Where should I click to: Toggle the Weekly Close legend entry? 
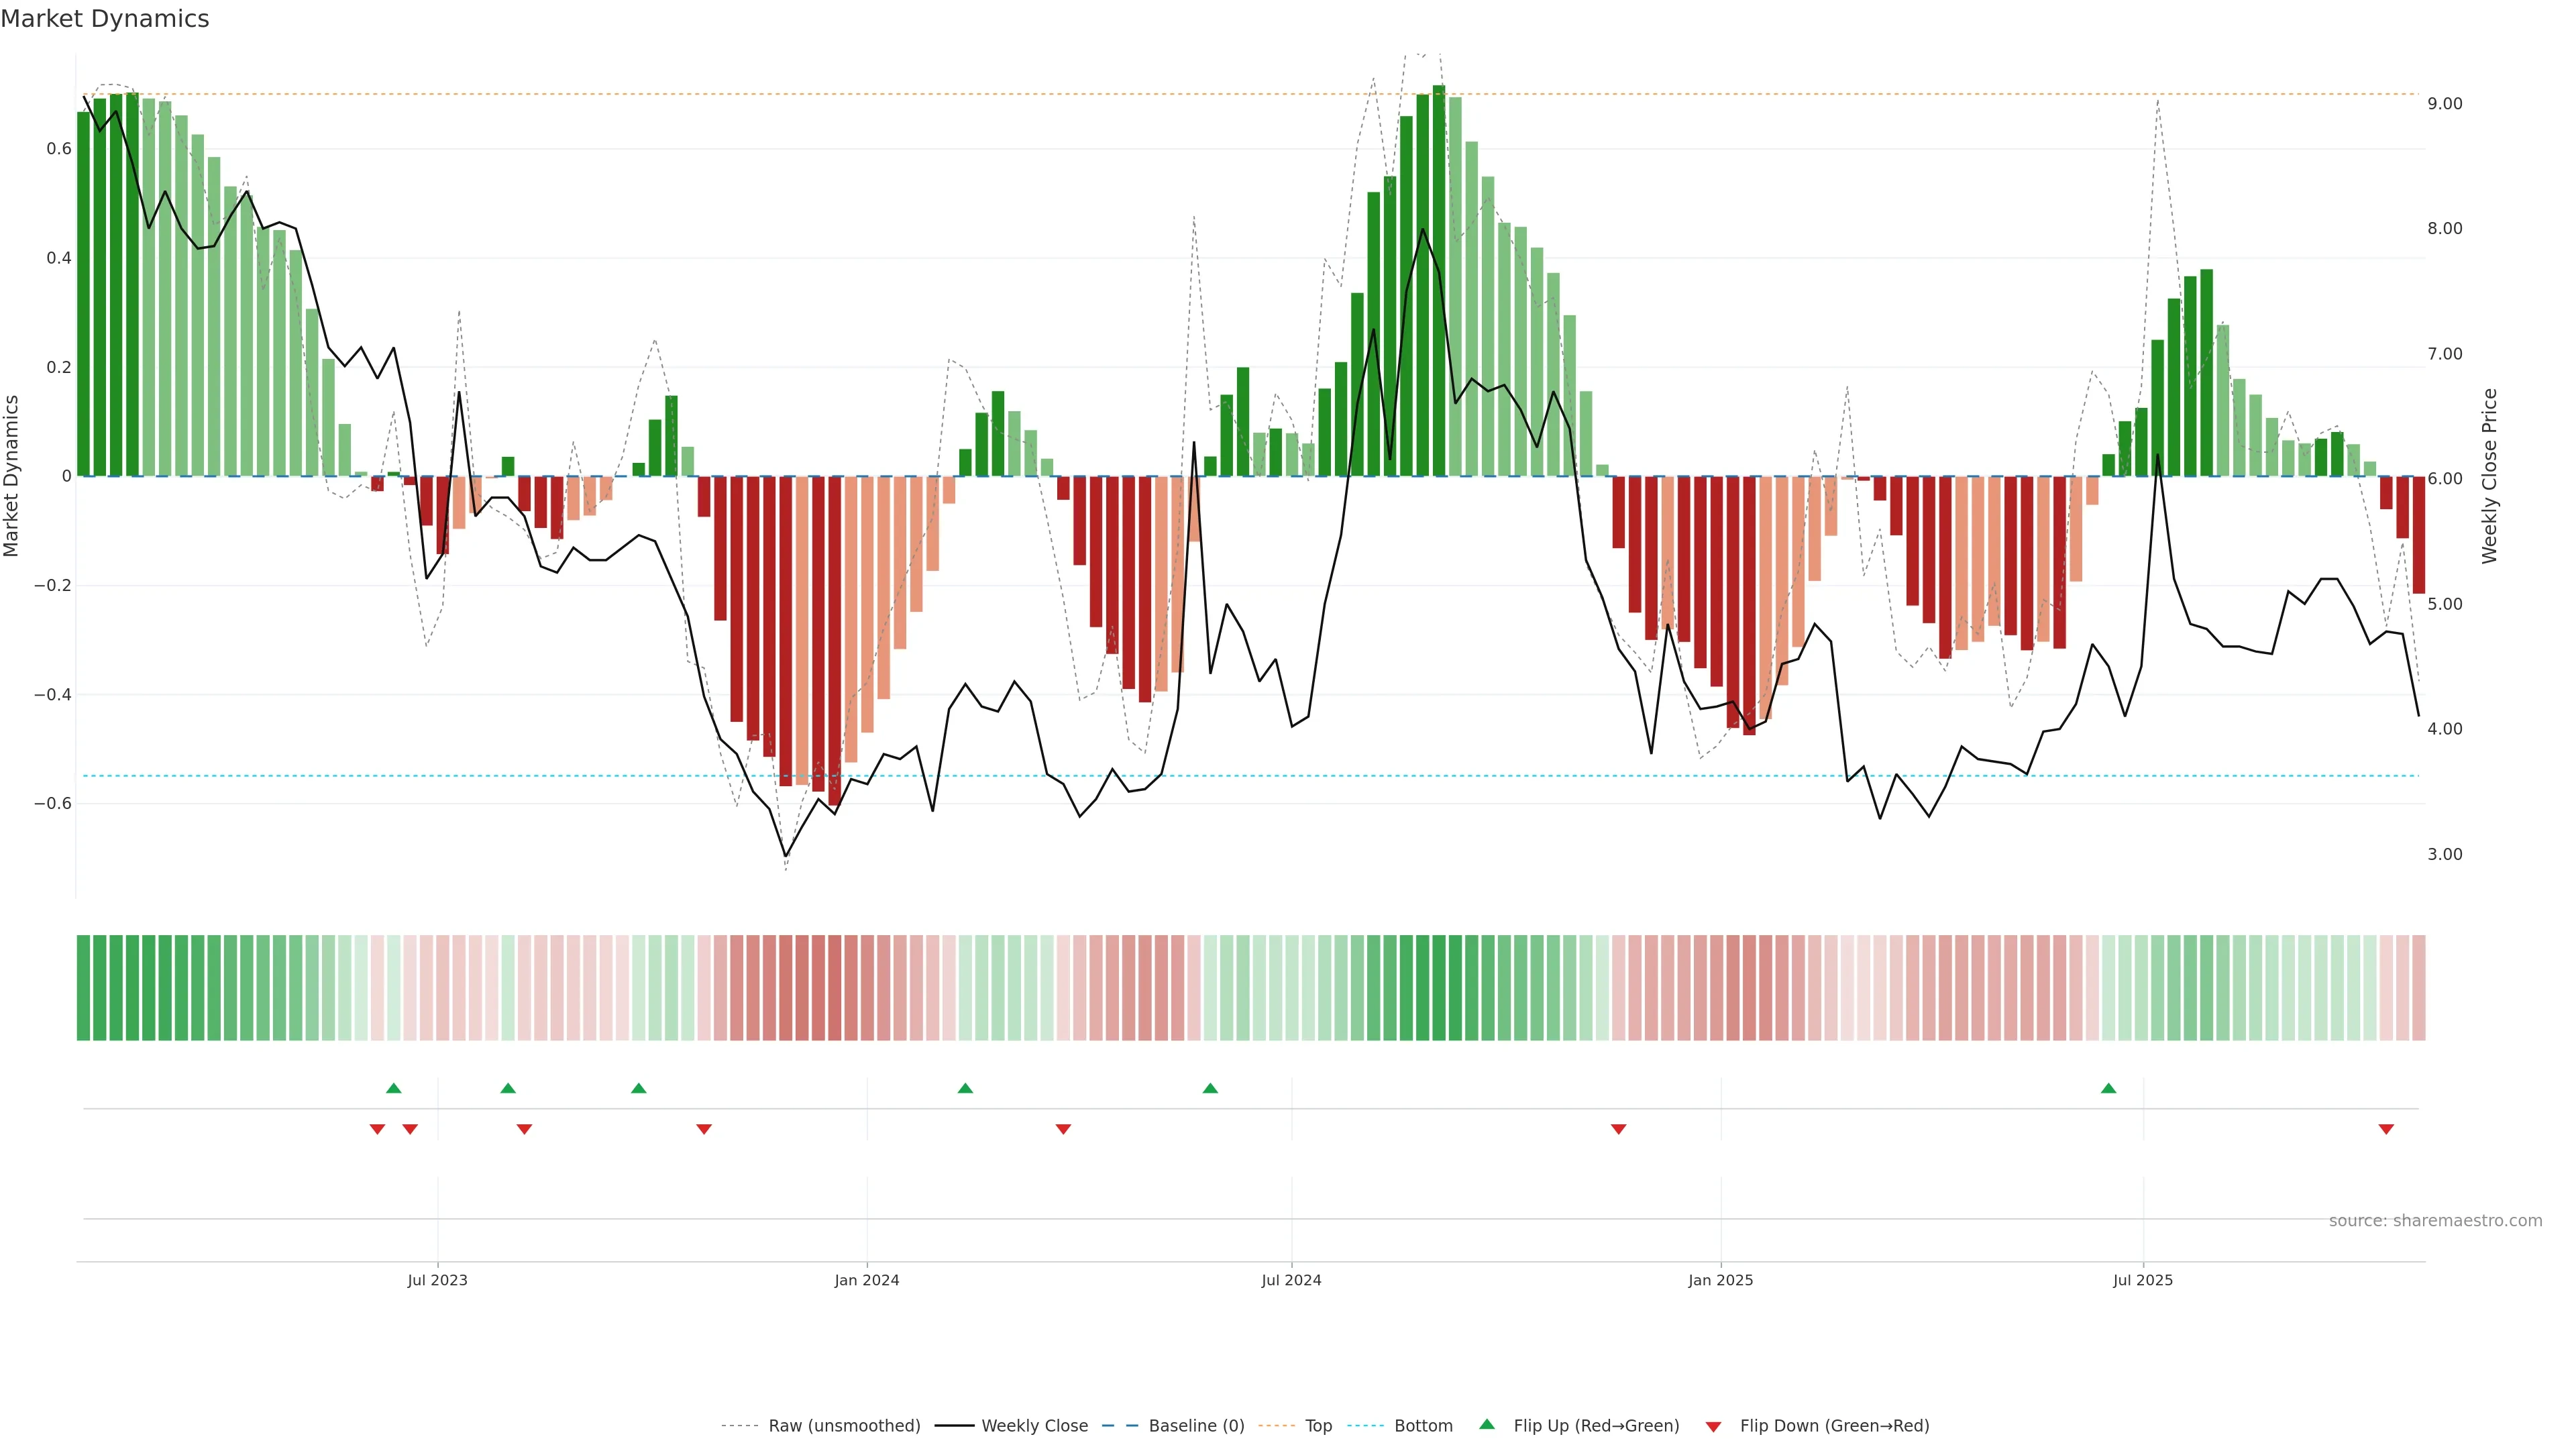point(1034,1426)
